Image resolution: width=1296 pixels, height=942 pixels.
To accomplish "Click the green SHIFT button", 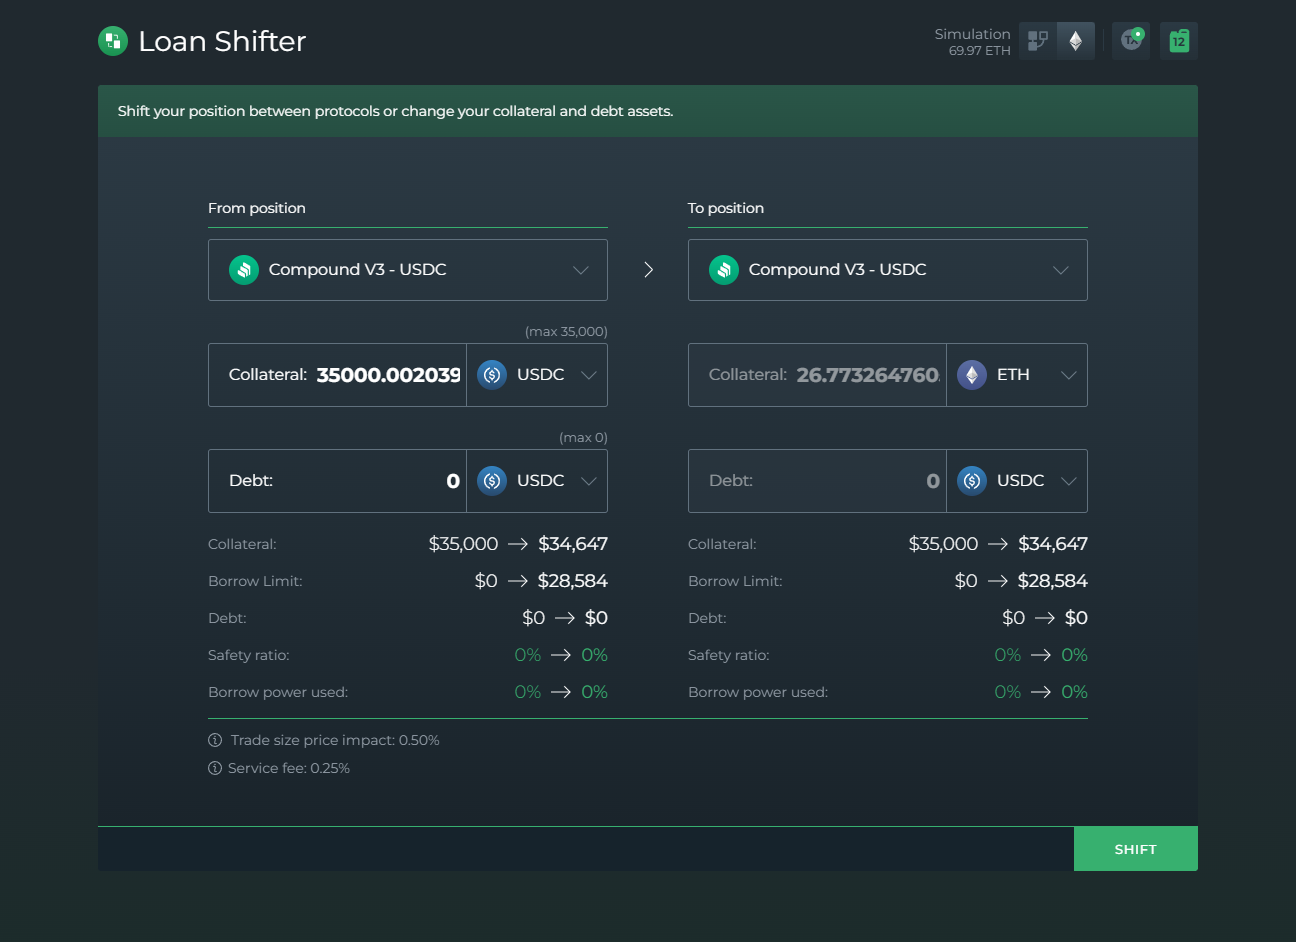I will coord(1136,849).
